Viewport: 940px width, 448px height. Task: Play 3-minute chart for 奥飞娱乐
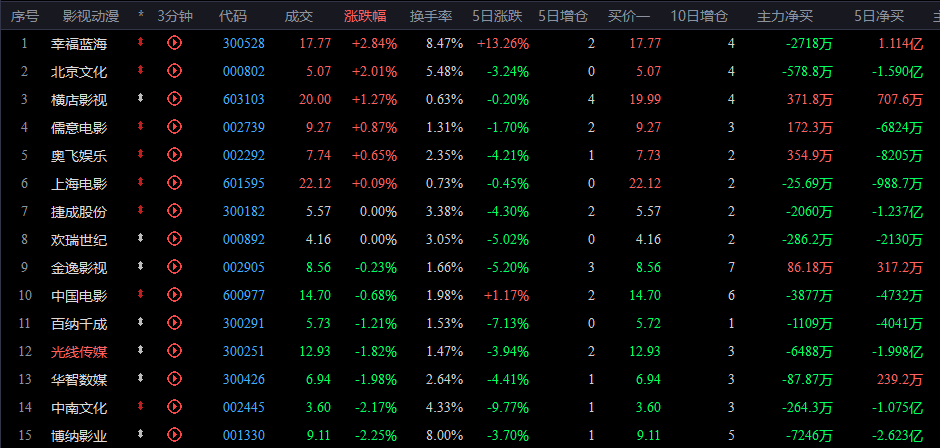pyautogui.click(x=174, y=155)
